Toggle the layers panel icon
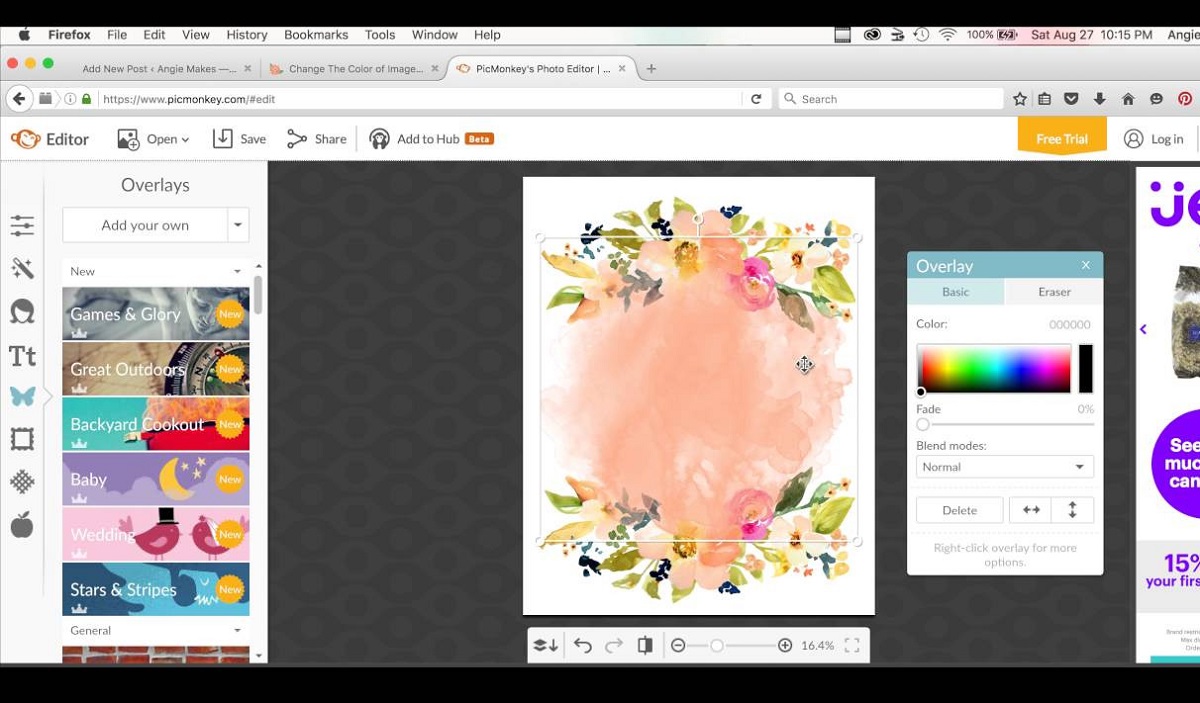Image resolution: width=1200 pixels, height=703 pixels. tap(545, 646)
